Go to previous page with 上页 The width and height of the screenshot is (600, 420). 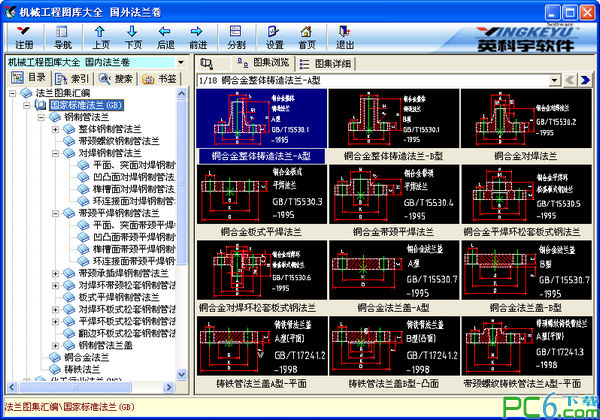(101, 37)
